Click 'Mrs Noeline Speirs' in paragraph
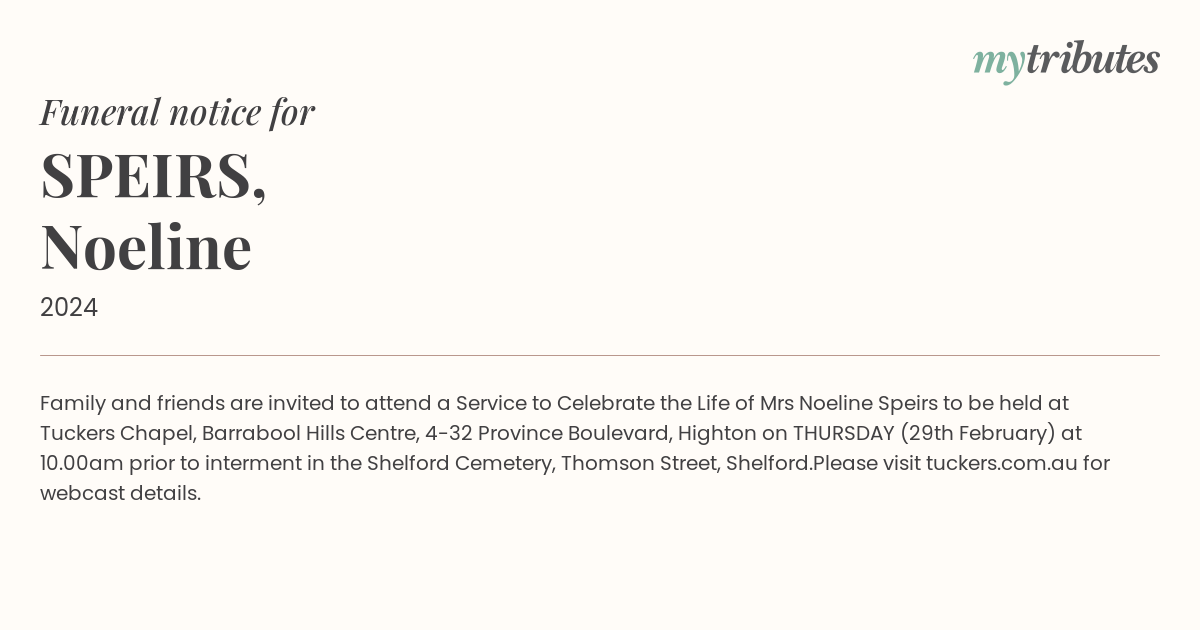This screenshot has width=1200, height=630. click(x=849, y=403)
